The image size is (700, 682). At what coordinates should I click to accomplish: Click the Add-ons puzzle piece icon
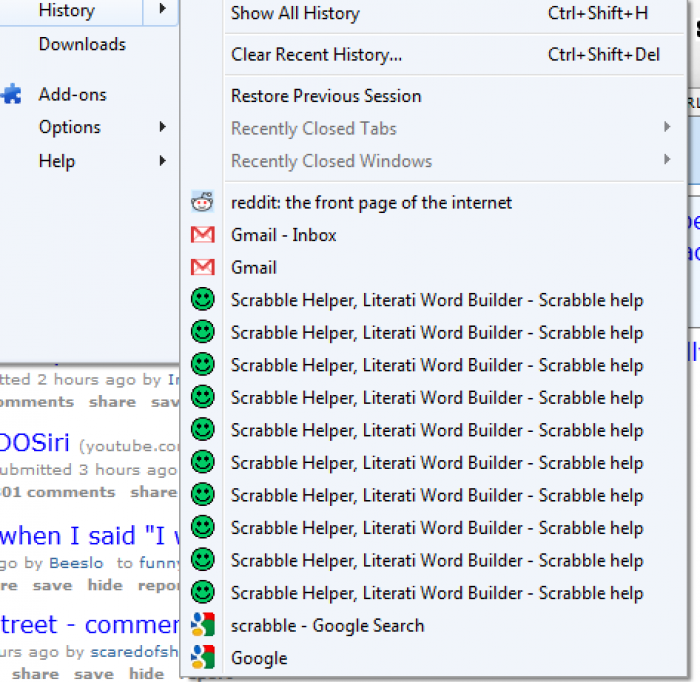(11, 95)
